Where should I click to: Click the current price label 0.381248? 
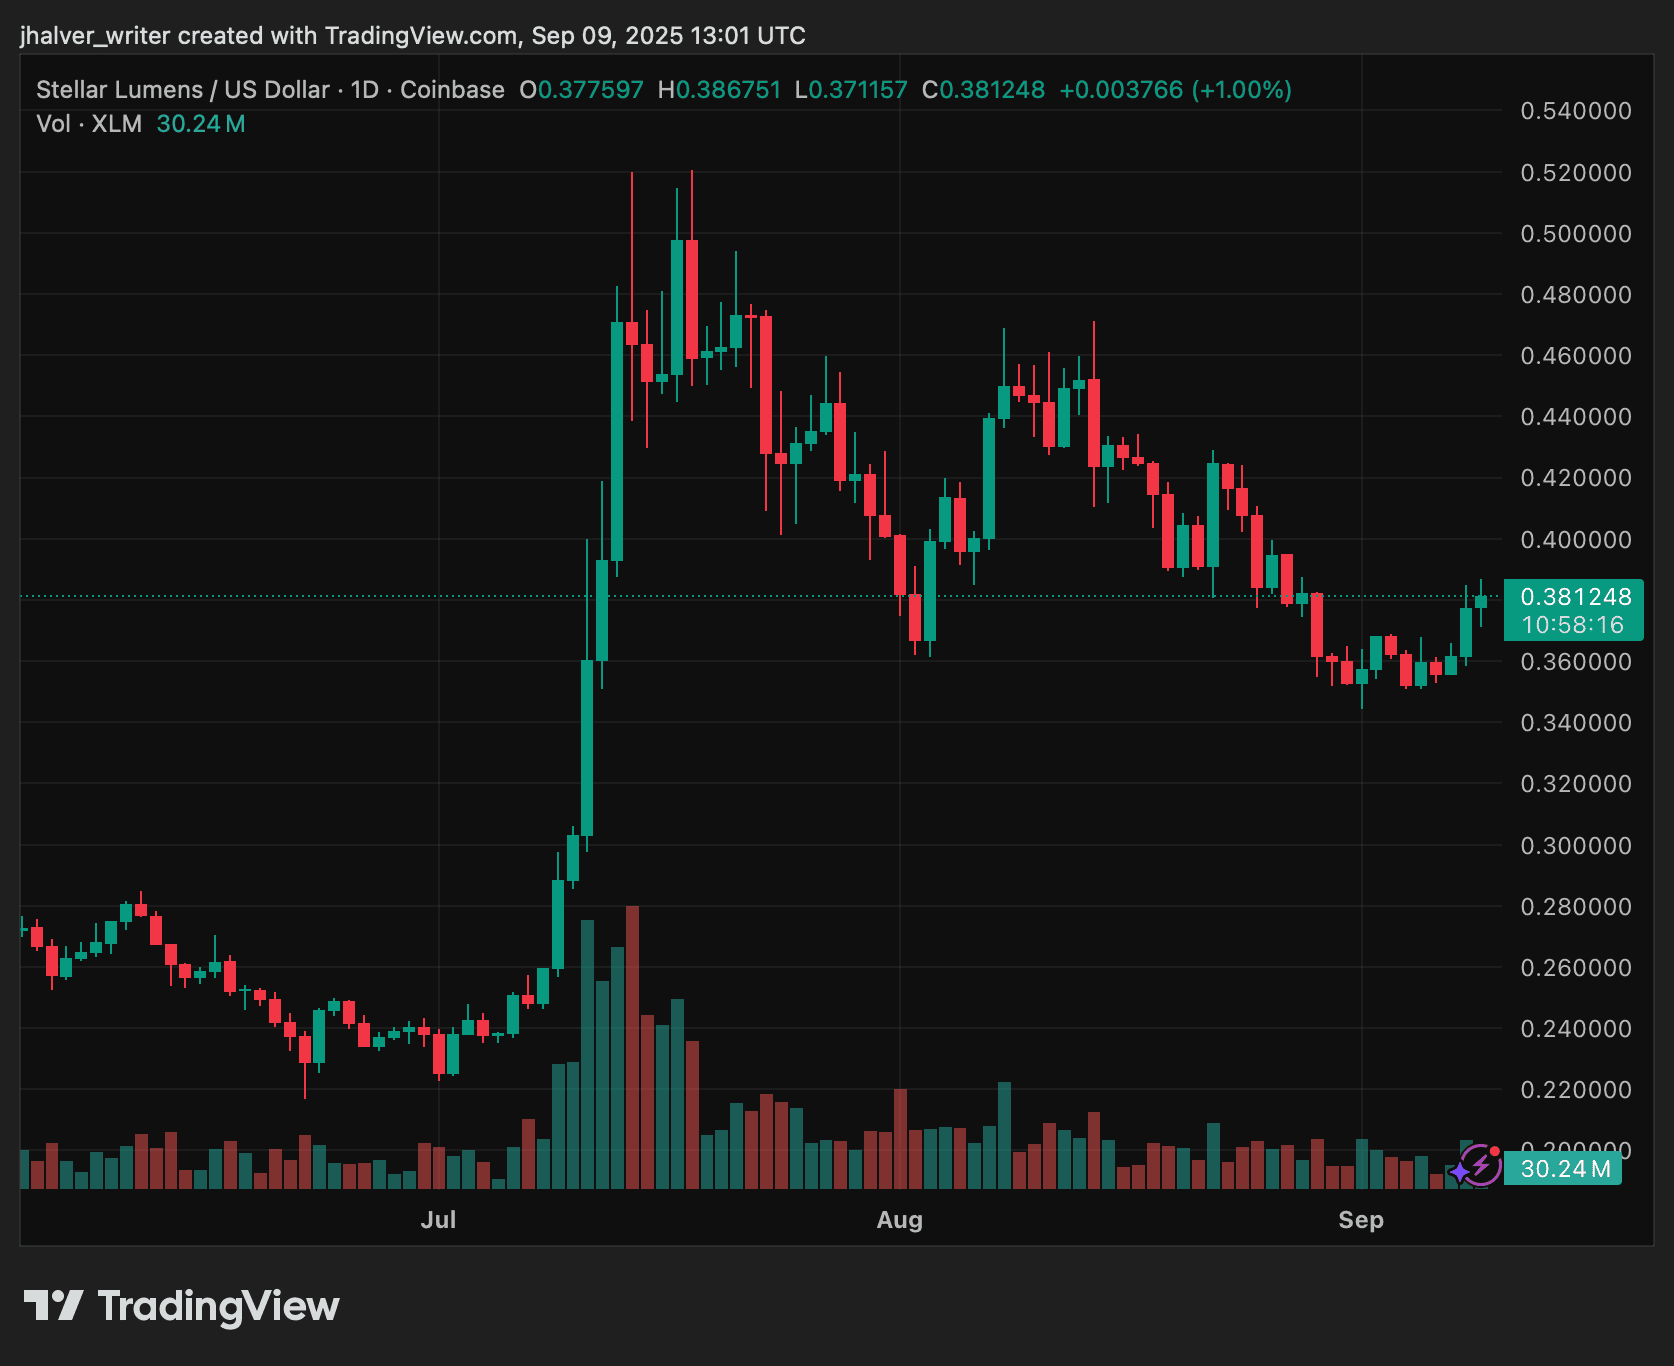coord(1575,597)
